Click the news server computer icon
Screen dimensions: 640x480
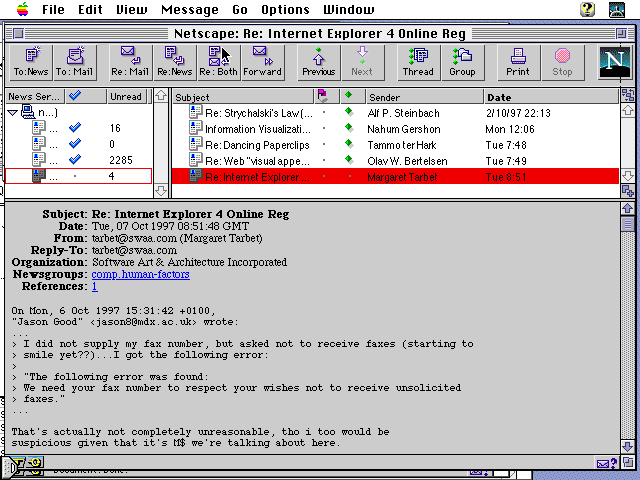coord(28,112)
